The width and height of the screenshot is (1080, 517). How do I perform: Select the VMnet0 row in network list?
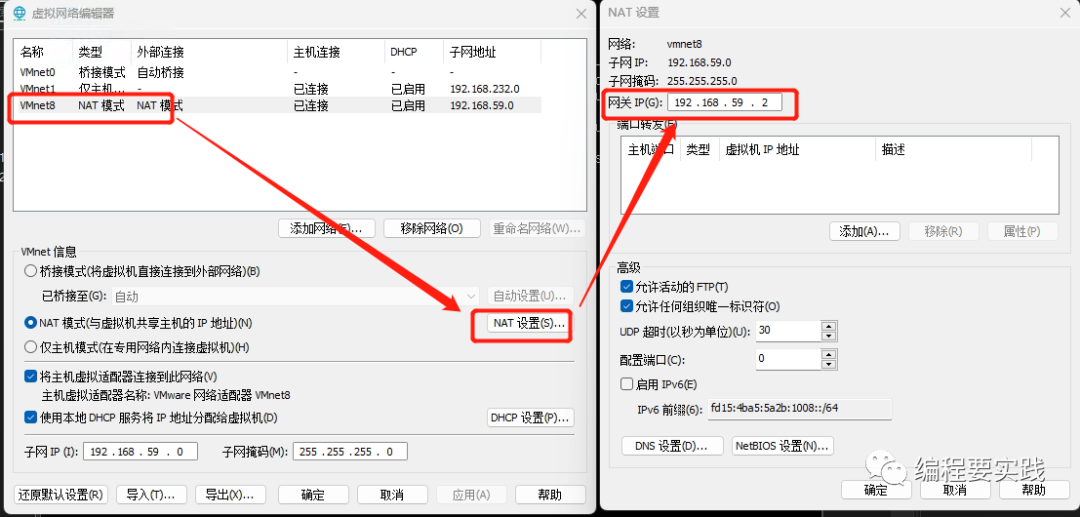(279, 72)
